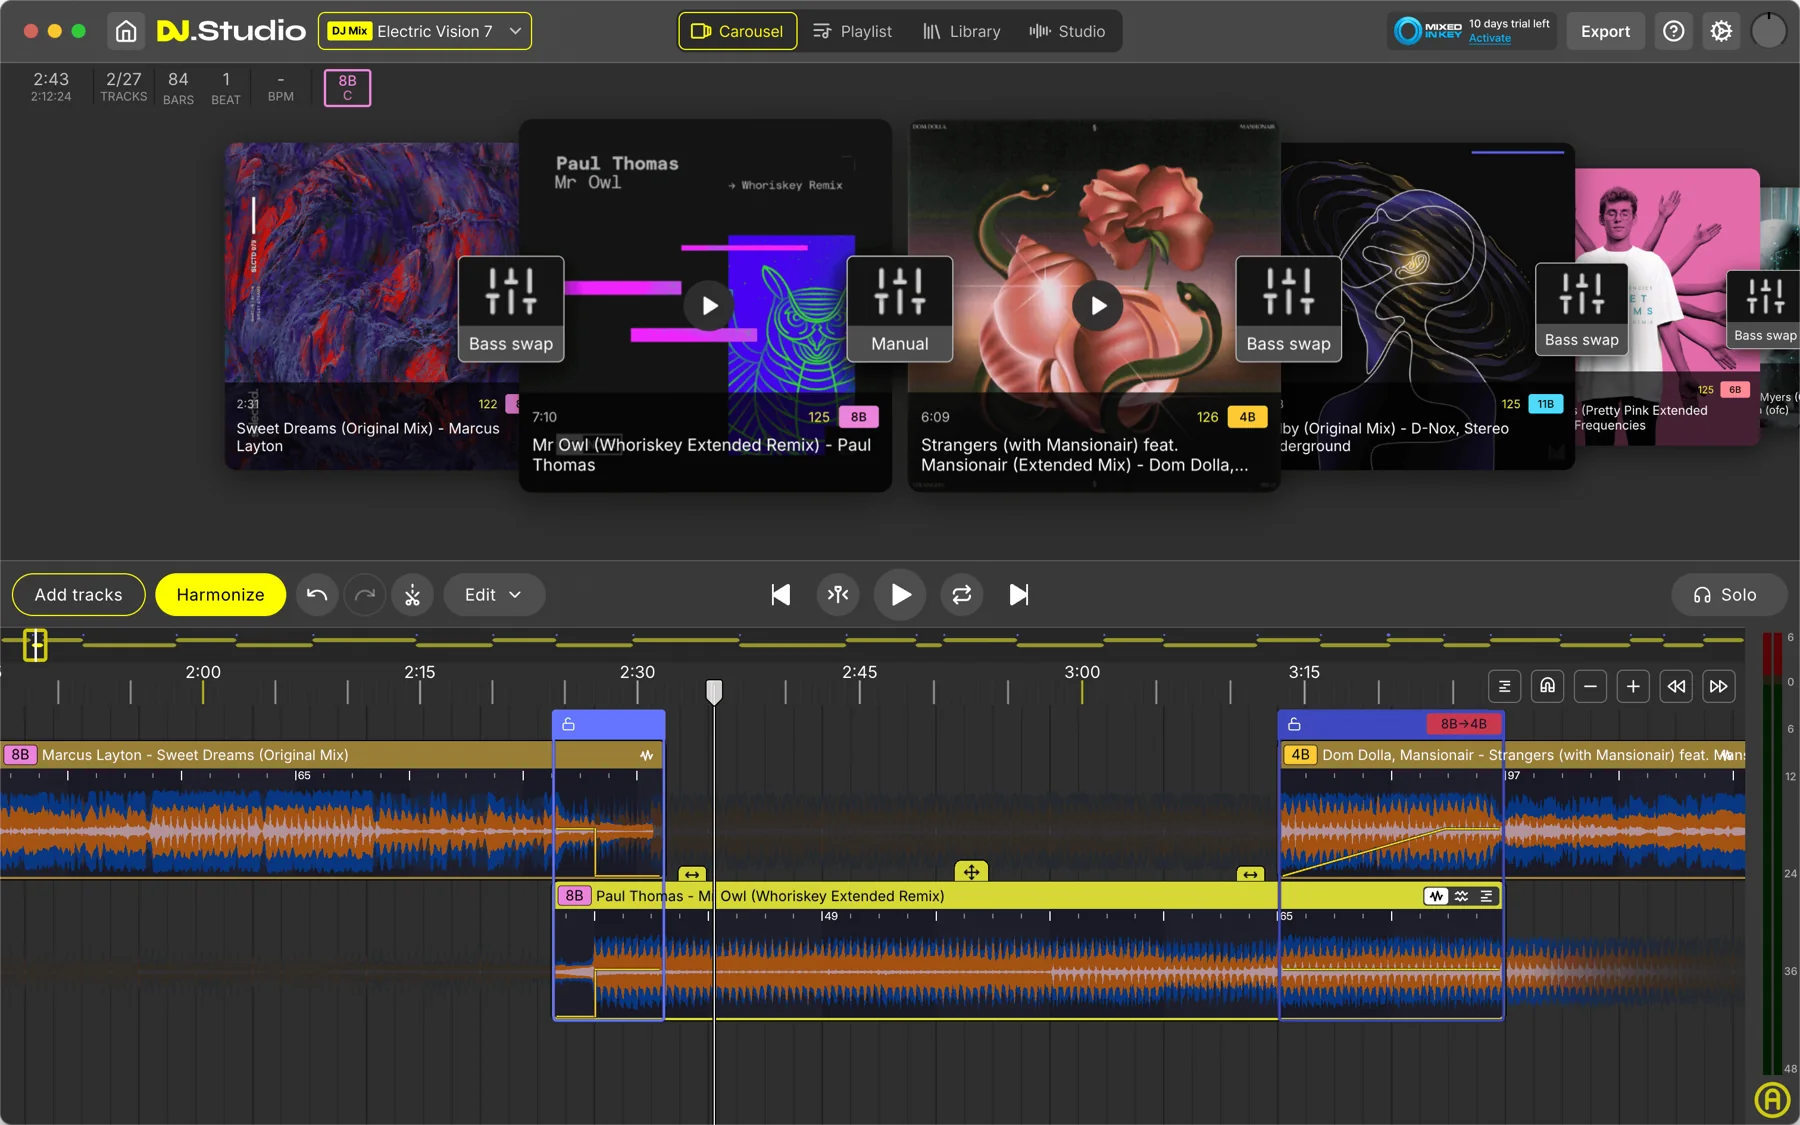Toggle loop playback

[x=962, y=595]
